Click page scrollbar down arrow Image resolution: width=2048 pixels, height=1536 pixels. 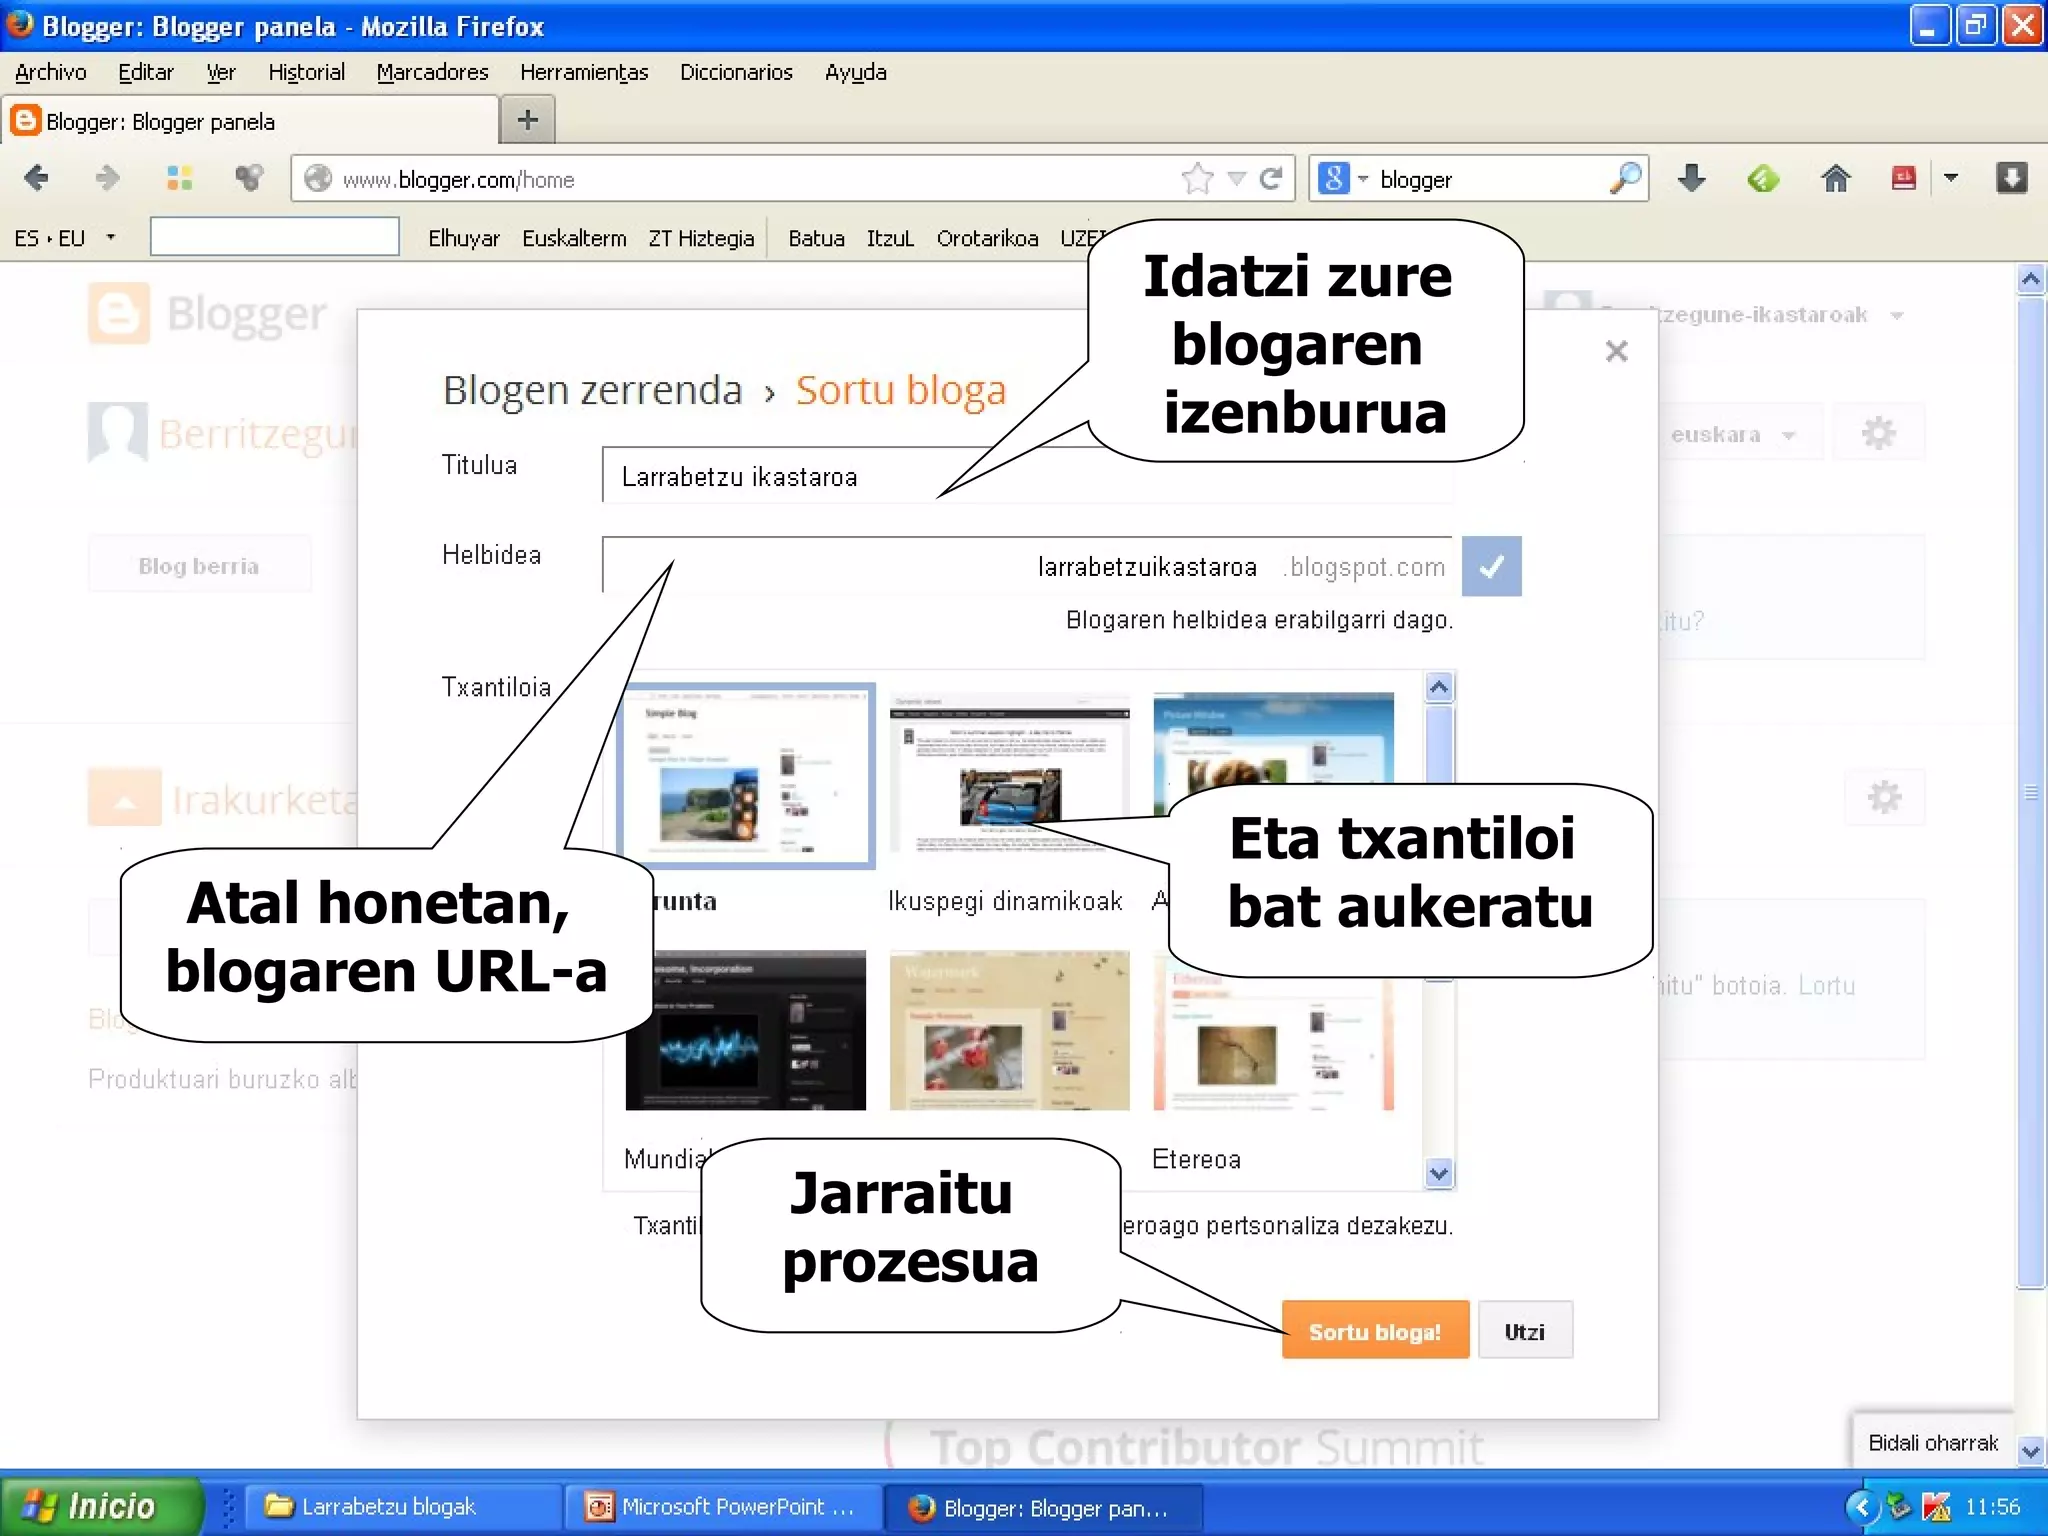pyautogui.click(x=2030, y=1451)
